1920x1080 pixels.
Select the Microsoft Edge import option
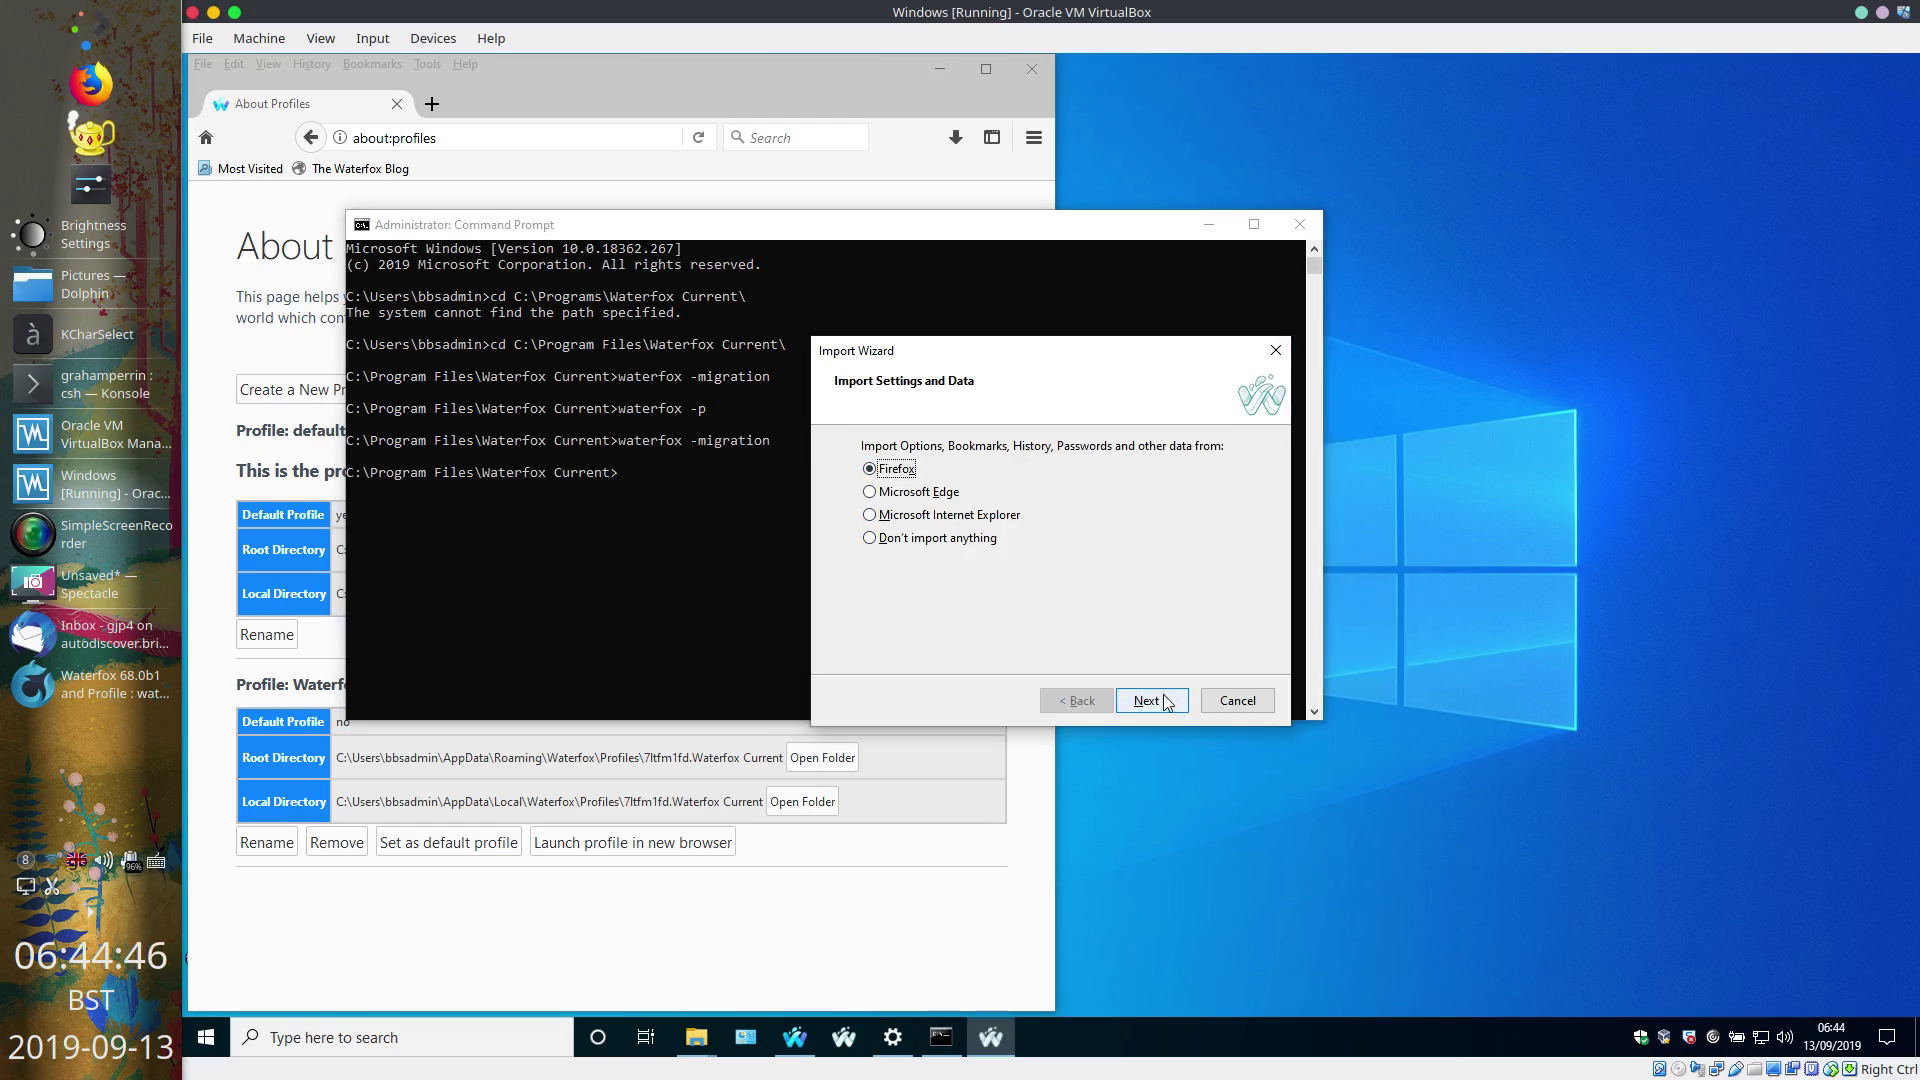[x=869, y=491]
